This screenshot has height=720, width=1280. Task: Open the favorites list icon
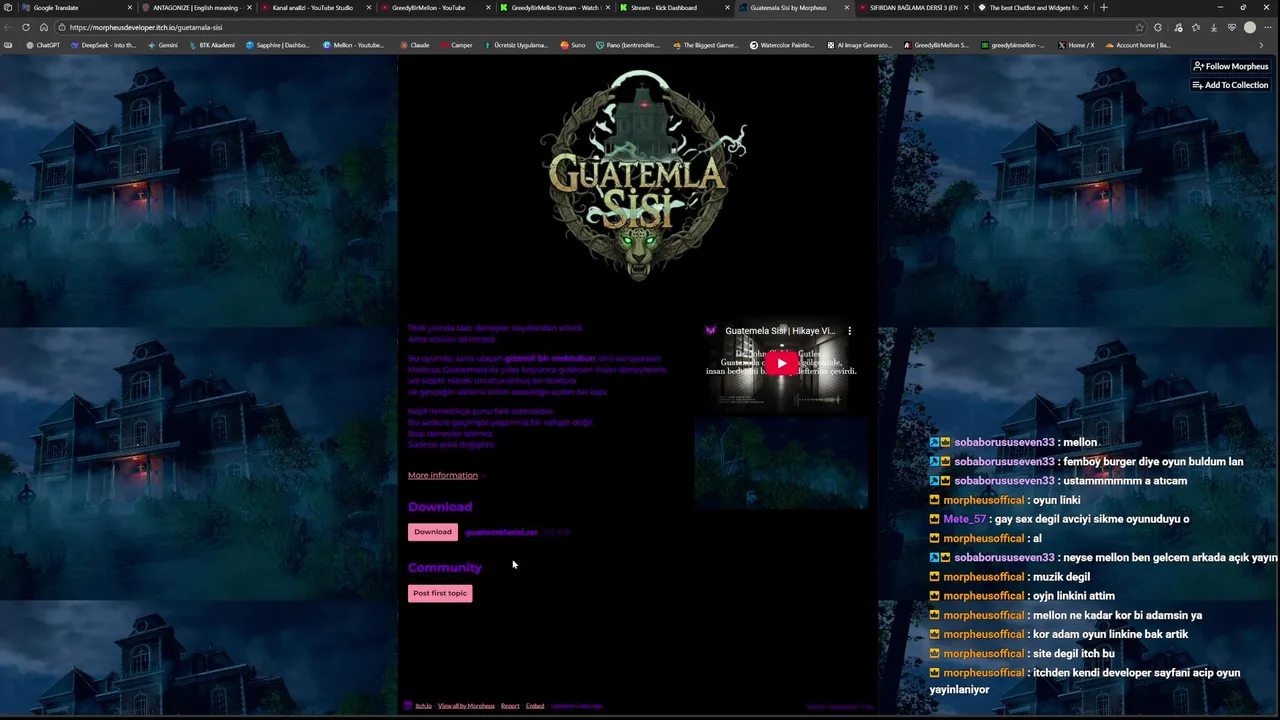point(1196,27)
